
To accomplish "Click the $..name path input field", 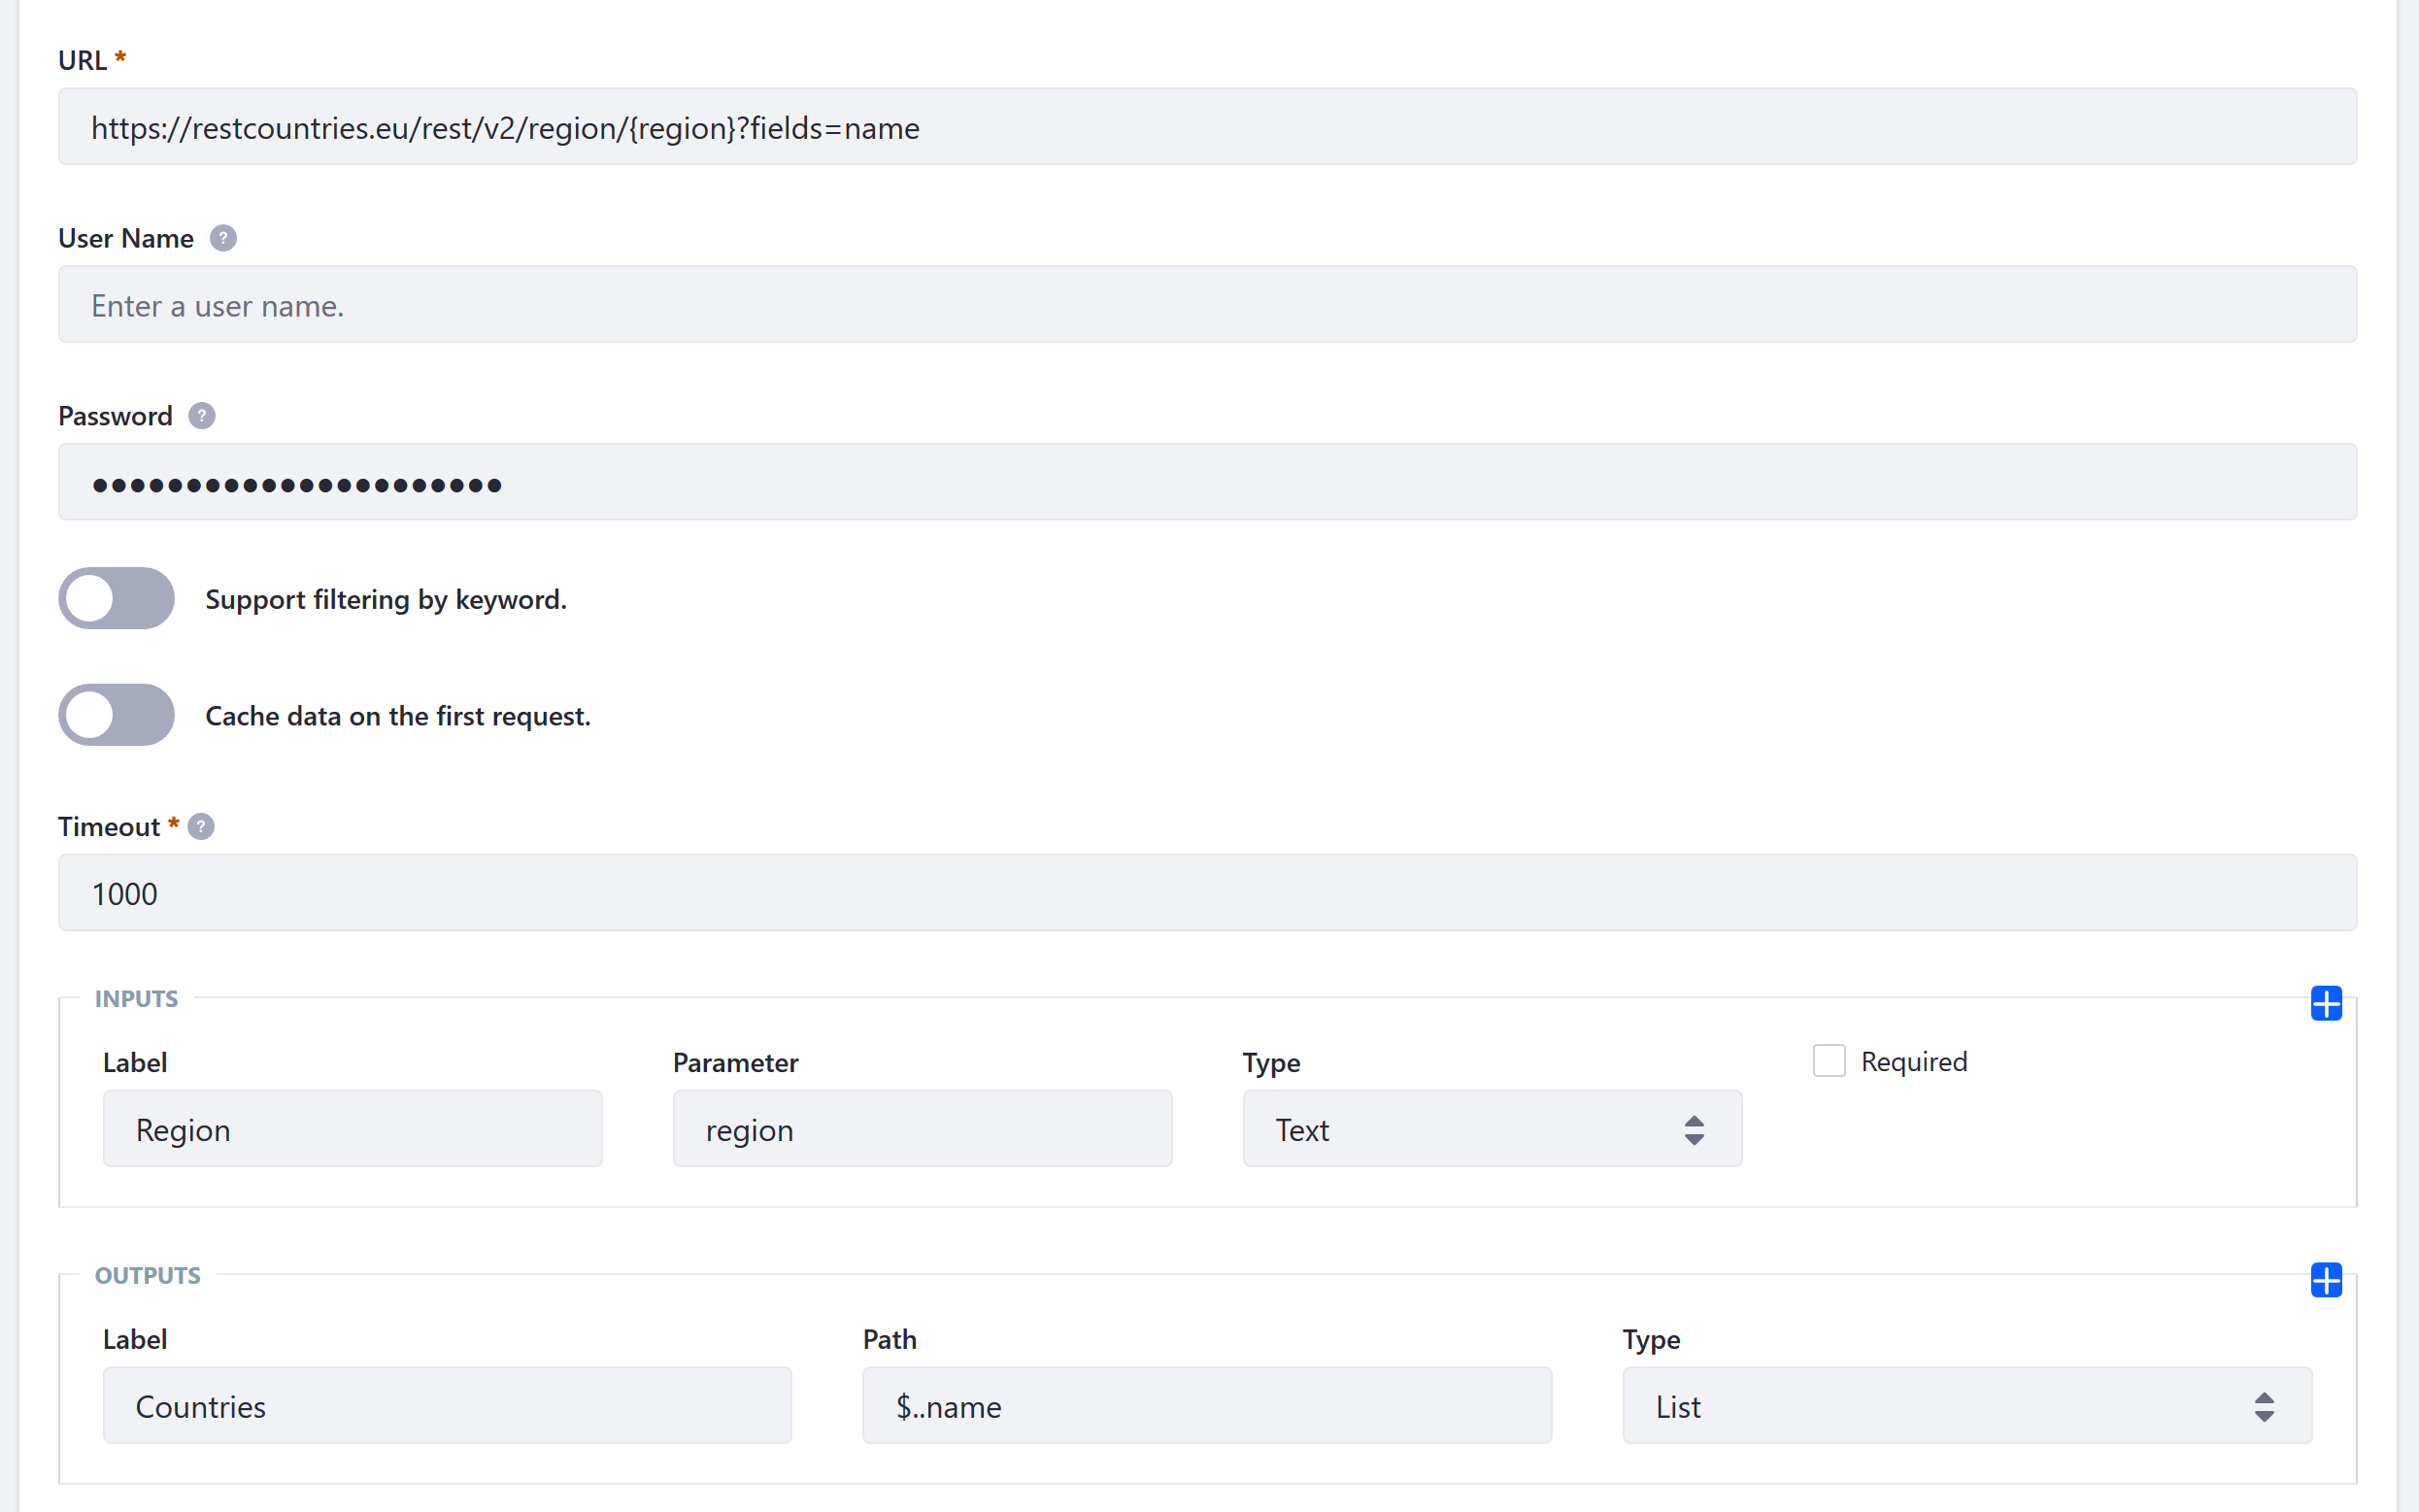I will (x=1207, y=1406).
